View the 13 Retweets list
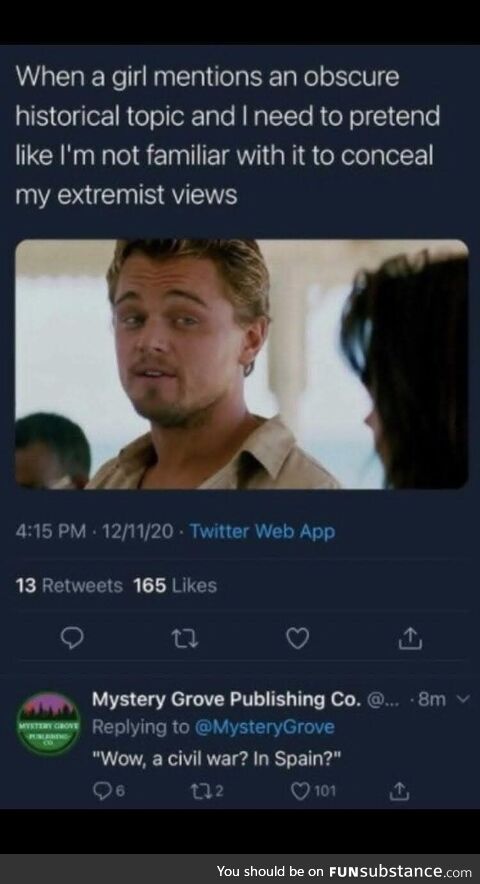 69,586
